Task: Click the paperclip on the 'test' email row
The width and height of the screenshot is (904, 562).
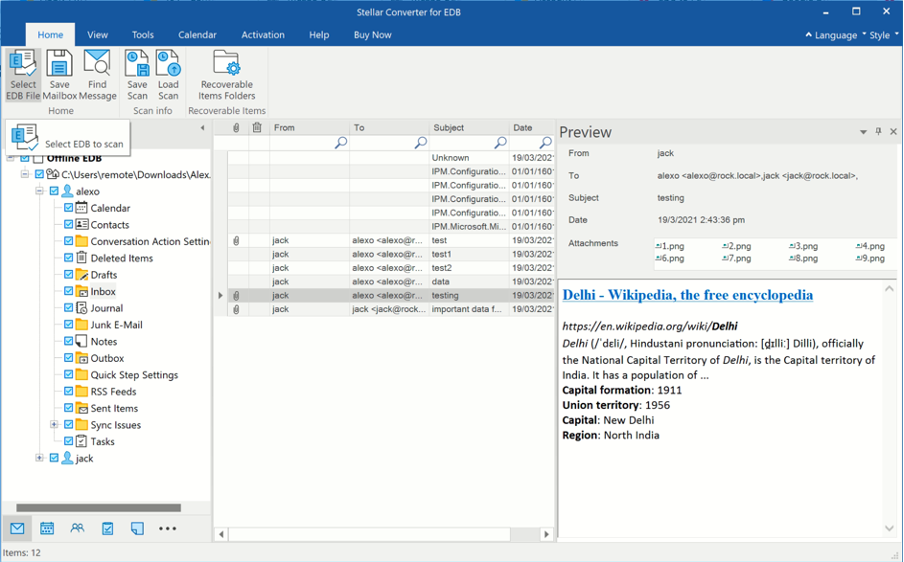Action: tap(236, 240)
